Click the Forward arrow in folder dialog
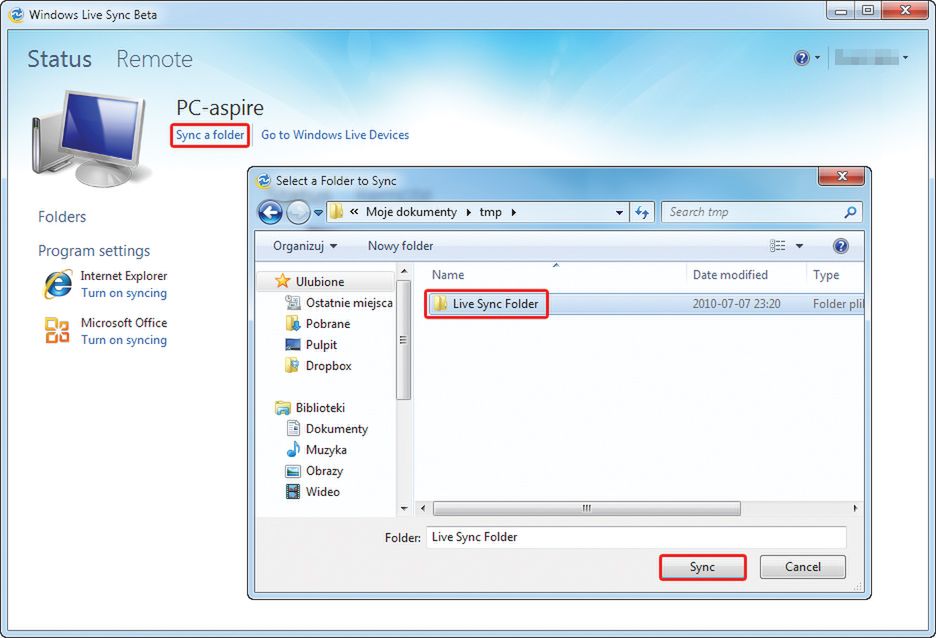This screenshot has height=638, width=936. click(298, 212)
